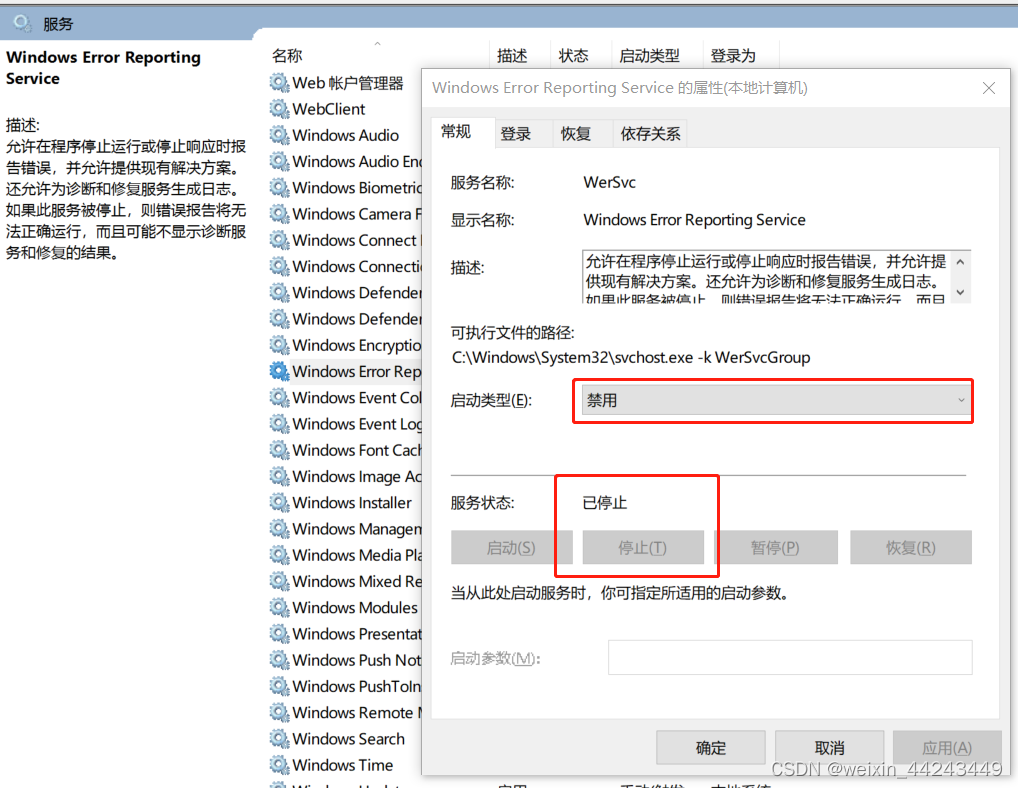Click the gear icon beside WebClient

point(279,108)
